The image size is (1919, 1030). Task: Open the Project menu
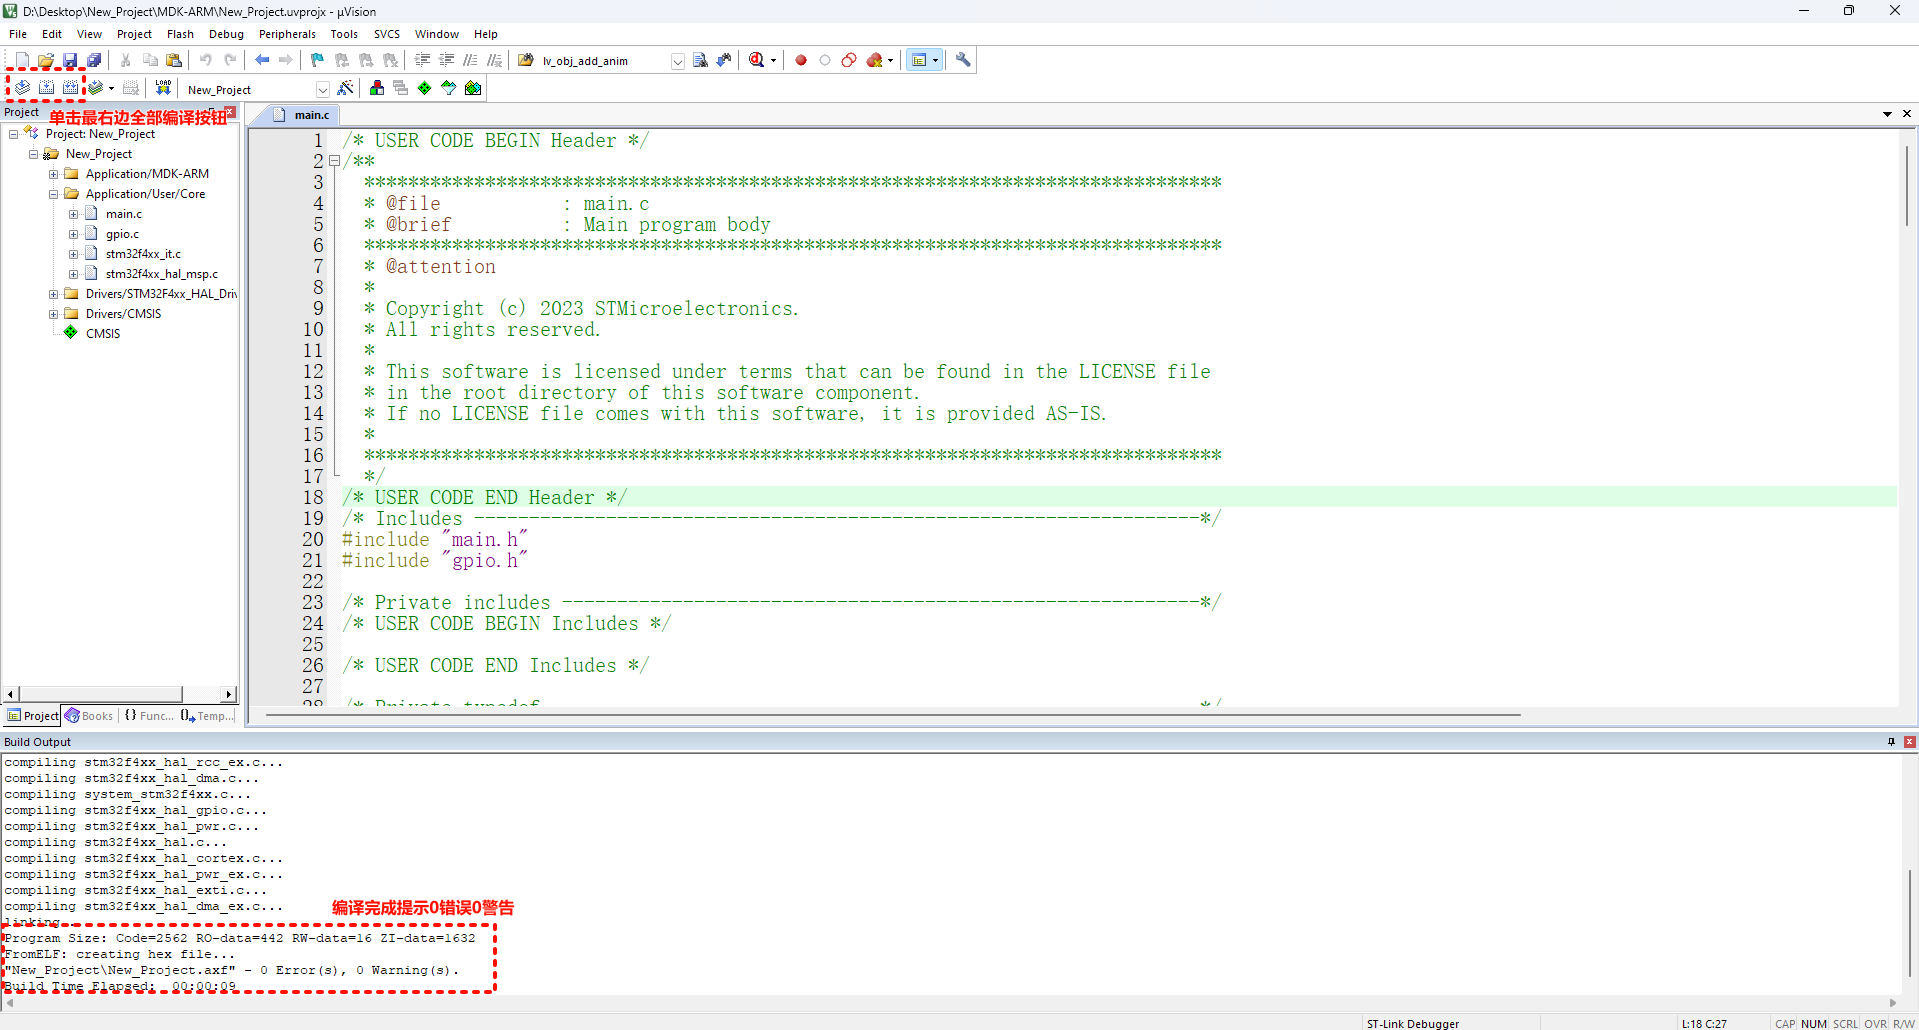tap(134, 34)
